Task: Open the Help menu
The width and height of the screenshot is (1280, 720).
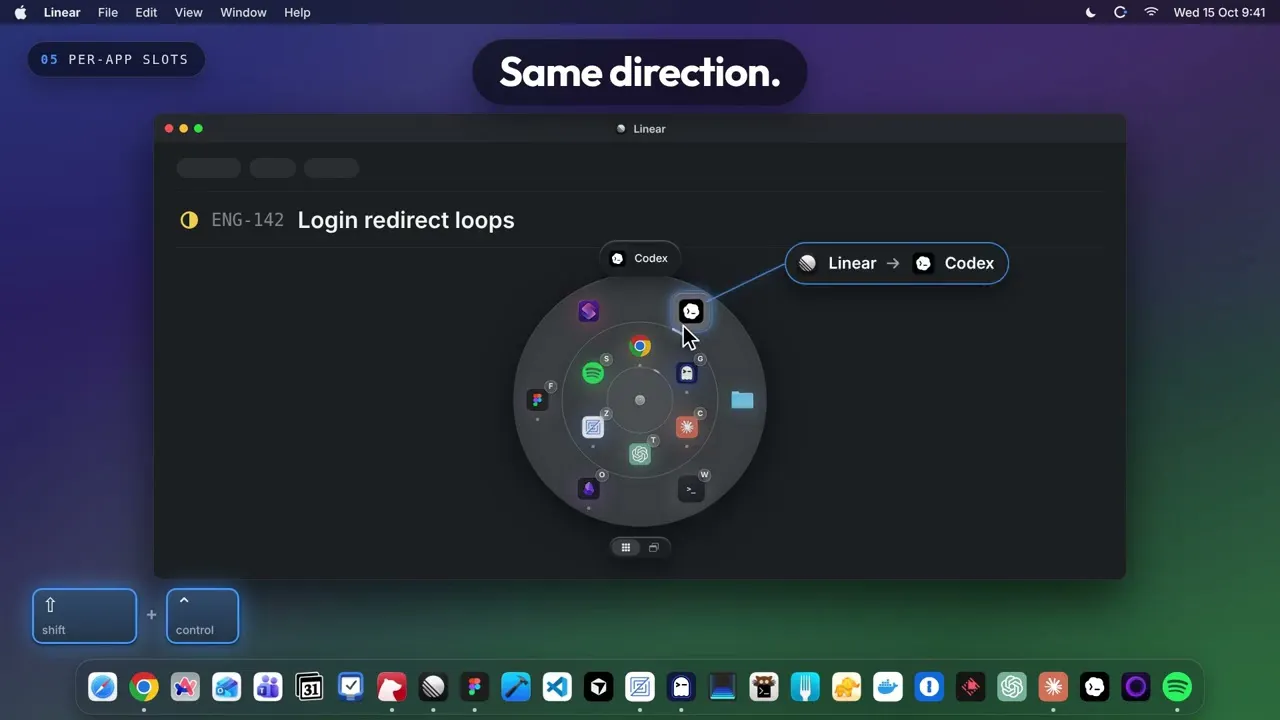Action: [297, 12]
